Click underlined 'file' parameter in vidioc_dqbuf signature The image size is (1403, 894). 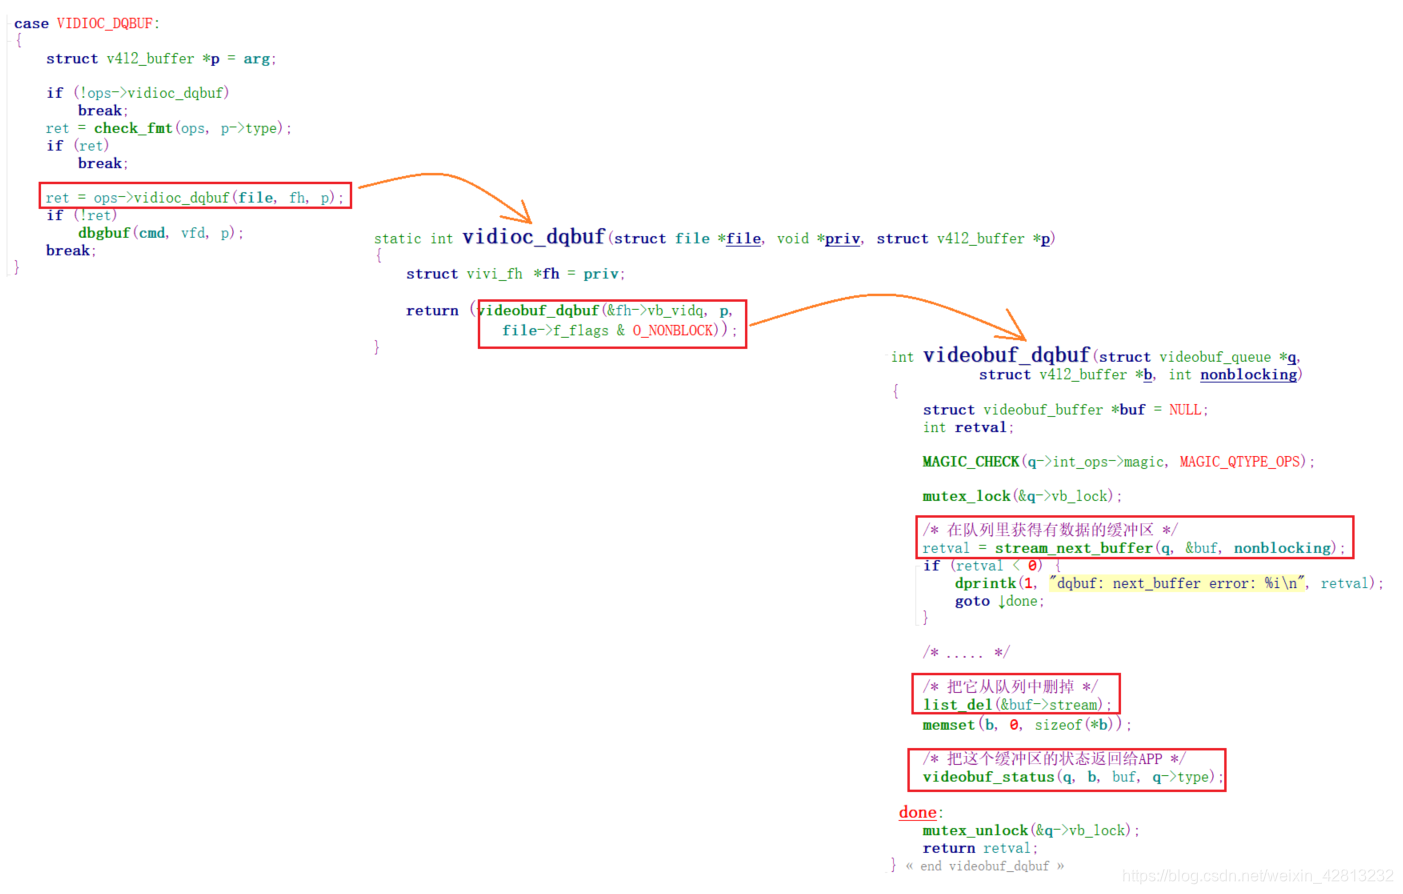[x=743, y=238]
